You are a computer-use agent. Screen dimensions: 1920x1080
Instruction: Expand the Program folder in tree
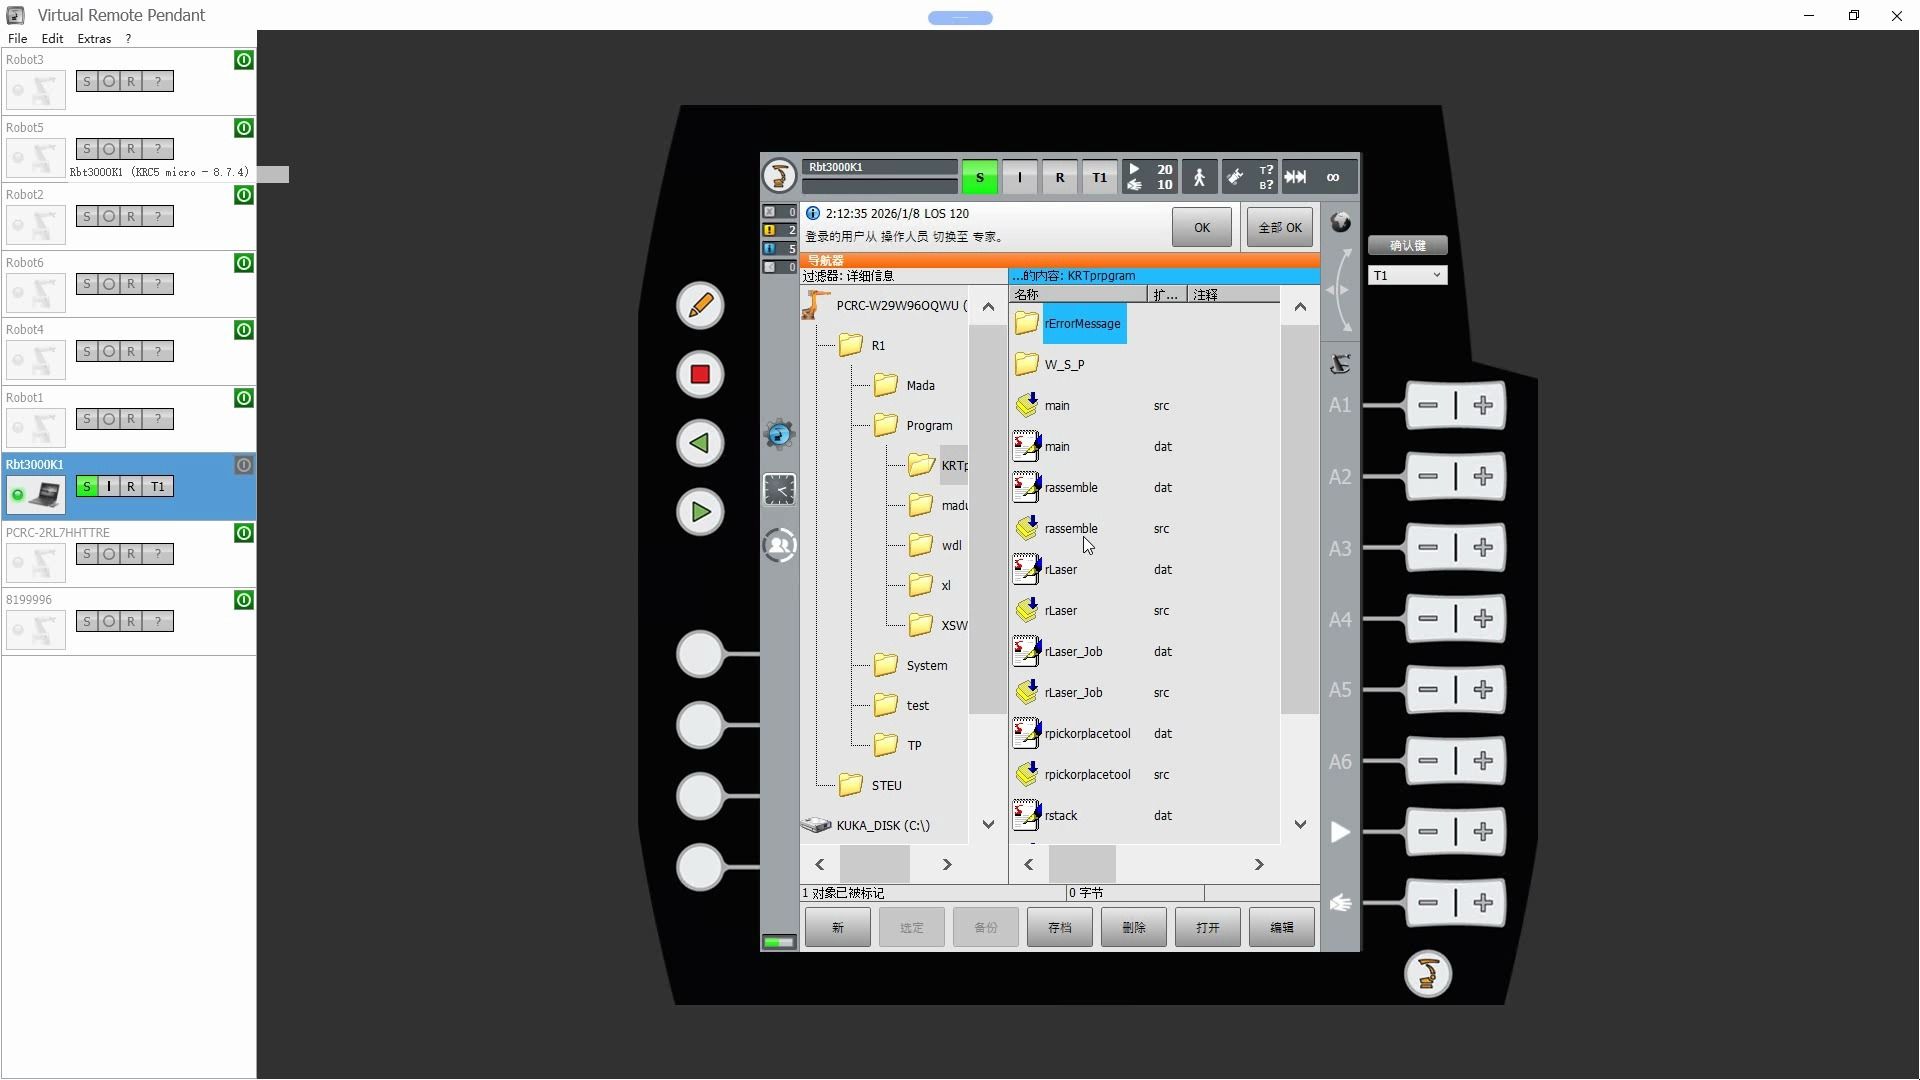pyautogui.click(x=914, y=425)
